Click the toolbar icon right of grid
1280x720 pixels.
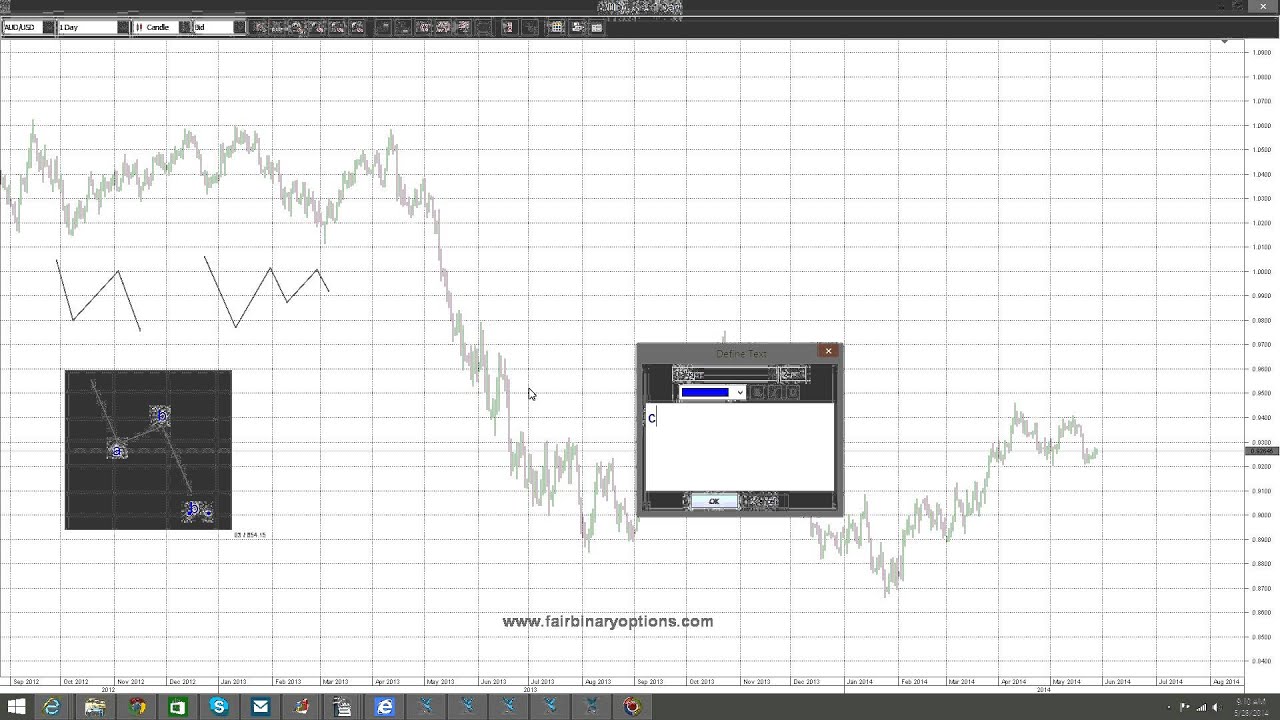[x=578, y=27]
